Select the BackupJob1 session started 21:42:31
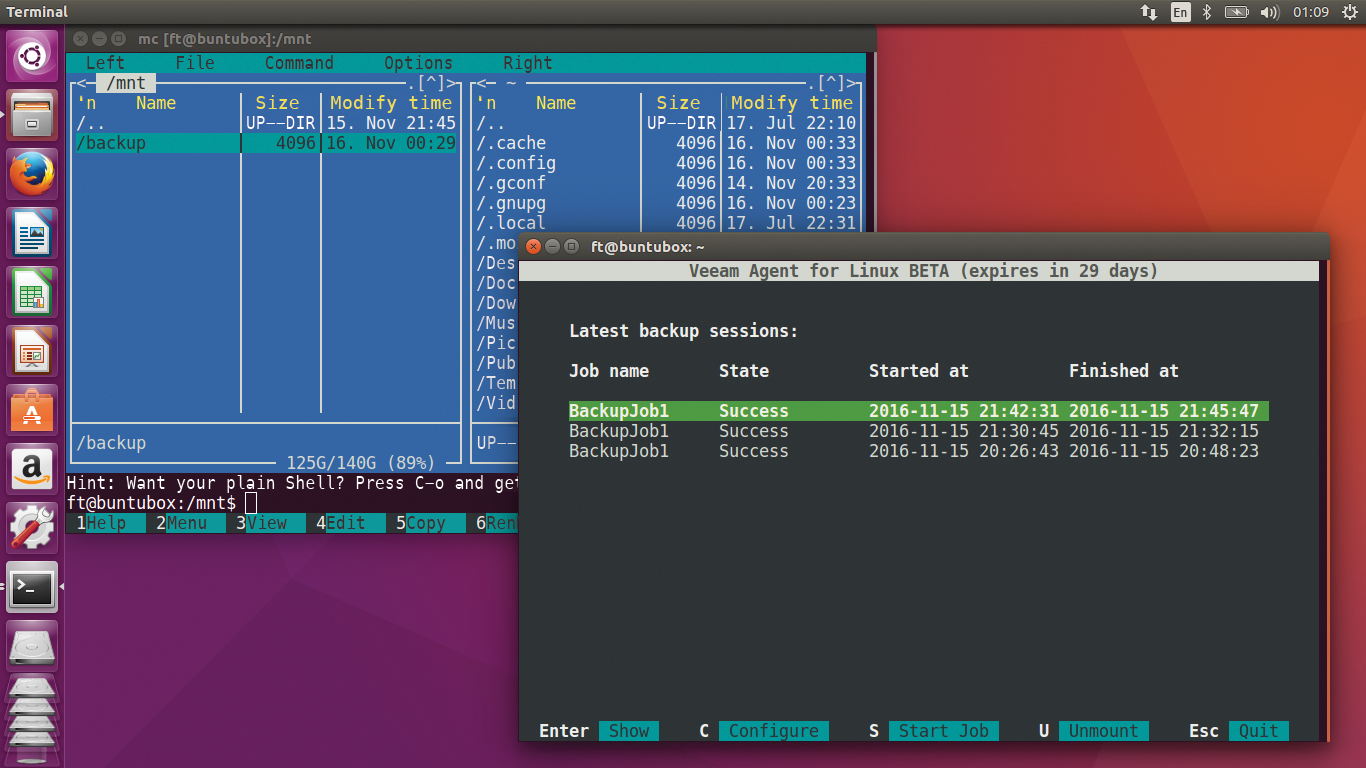The width and height of the screenshot is (1366, 768). point(918,411)
